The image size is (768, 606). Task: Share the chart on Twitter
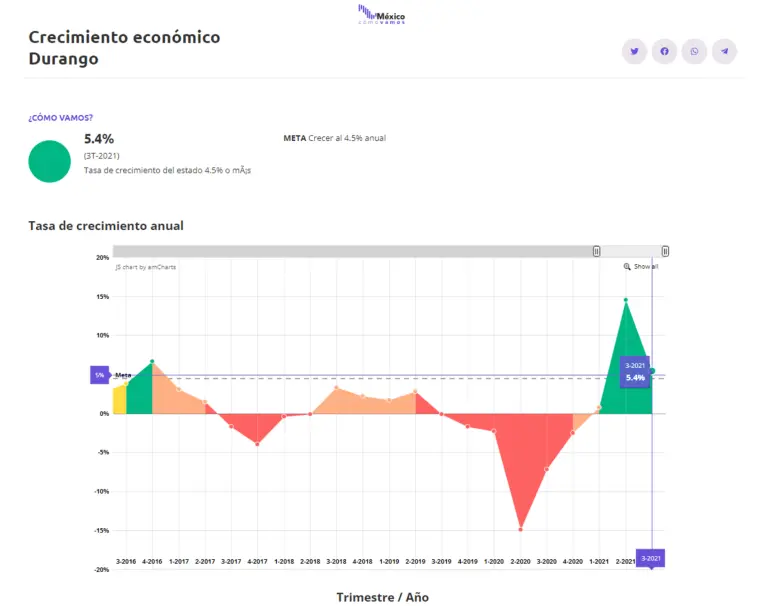pyautogui.click(x=634, y=51)
